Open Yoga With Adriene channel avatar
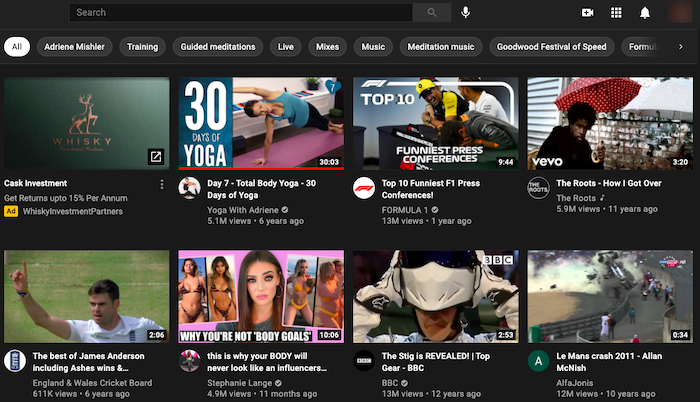Viewport: 700px width, 402px height. pyautogui.click(x=189, y=188)
